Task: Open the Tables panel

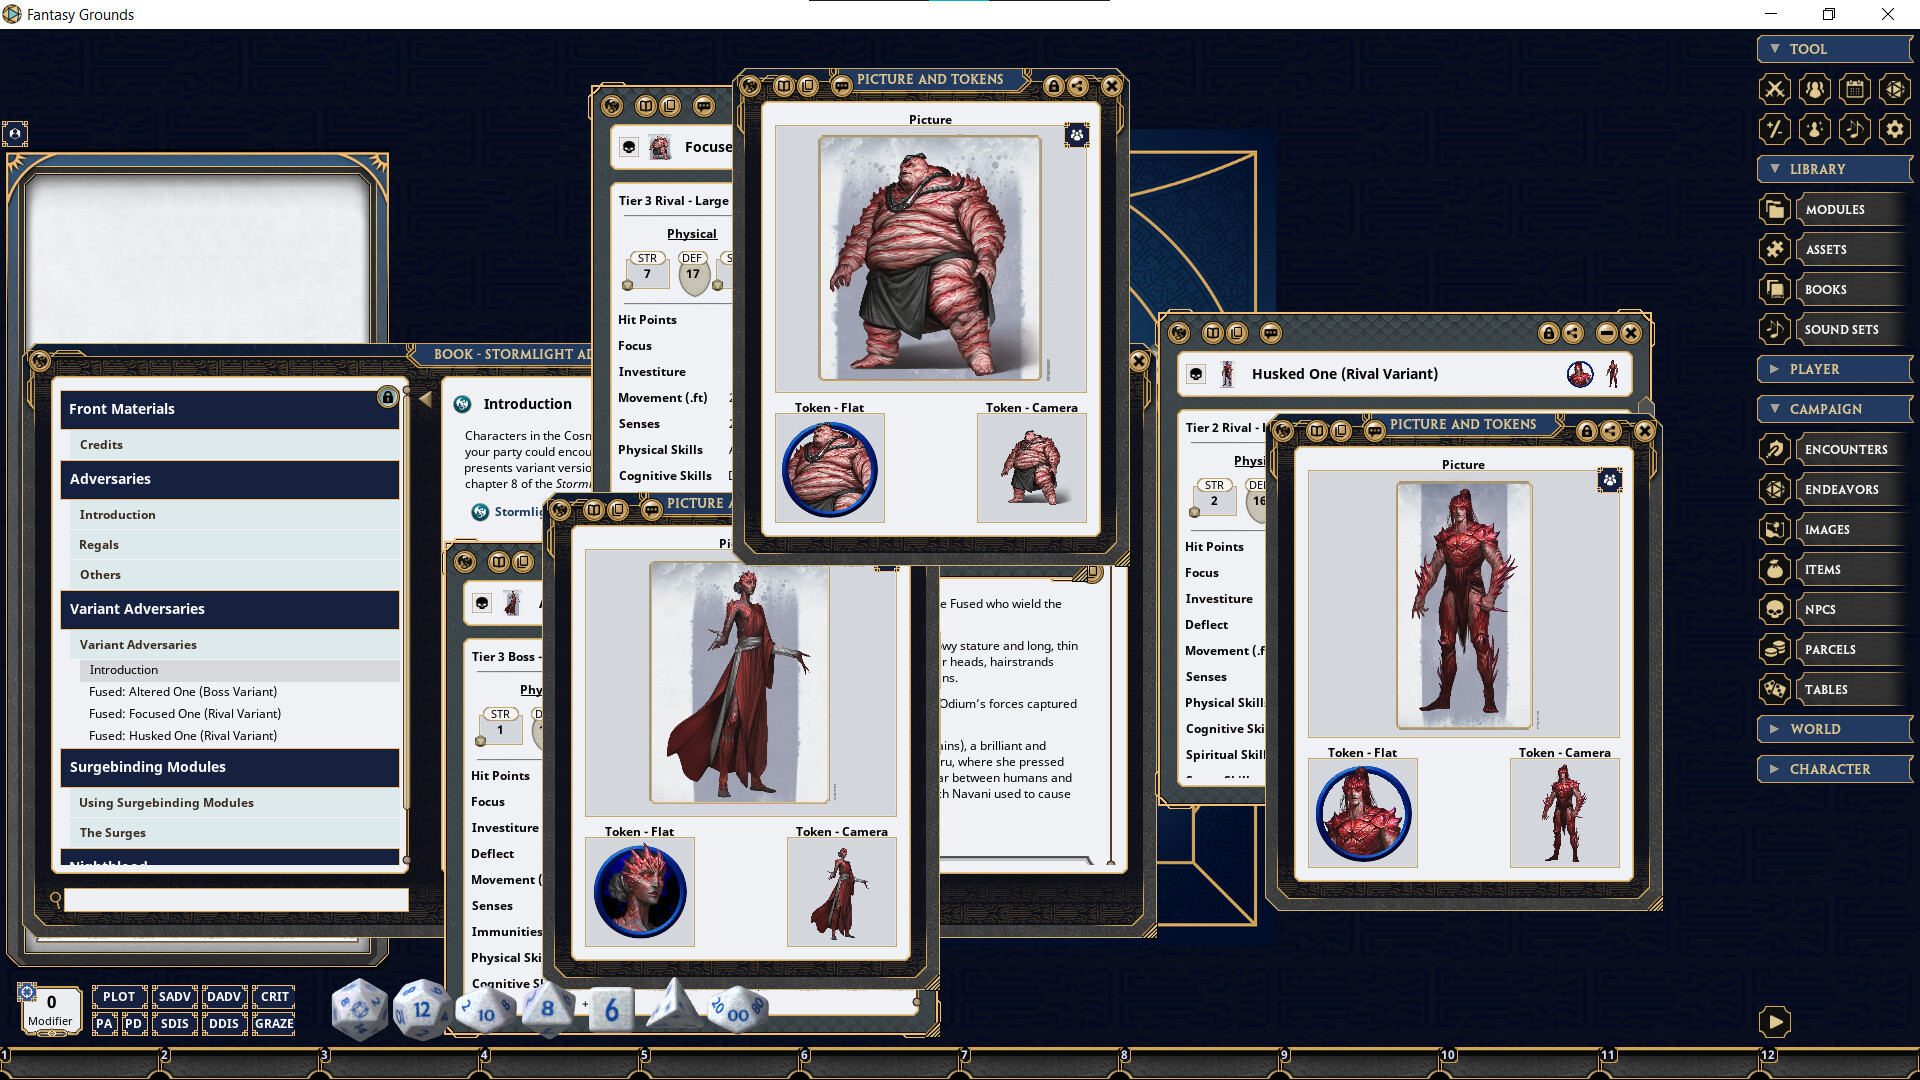Action: click(x=1827, y=689)
